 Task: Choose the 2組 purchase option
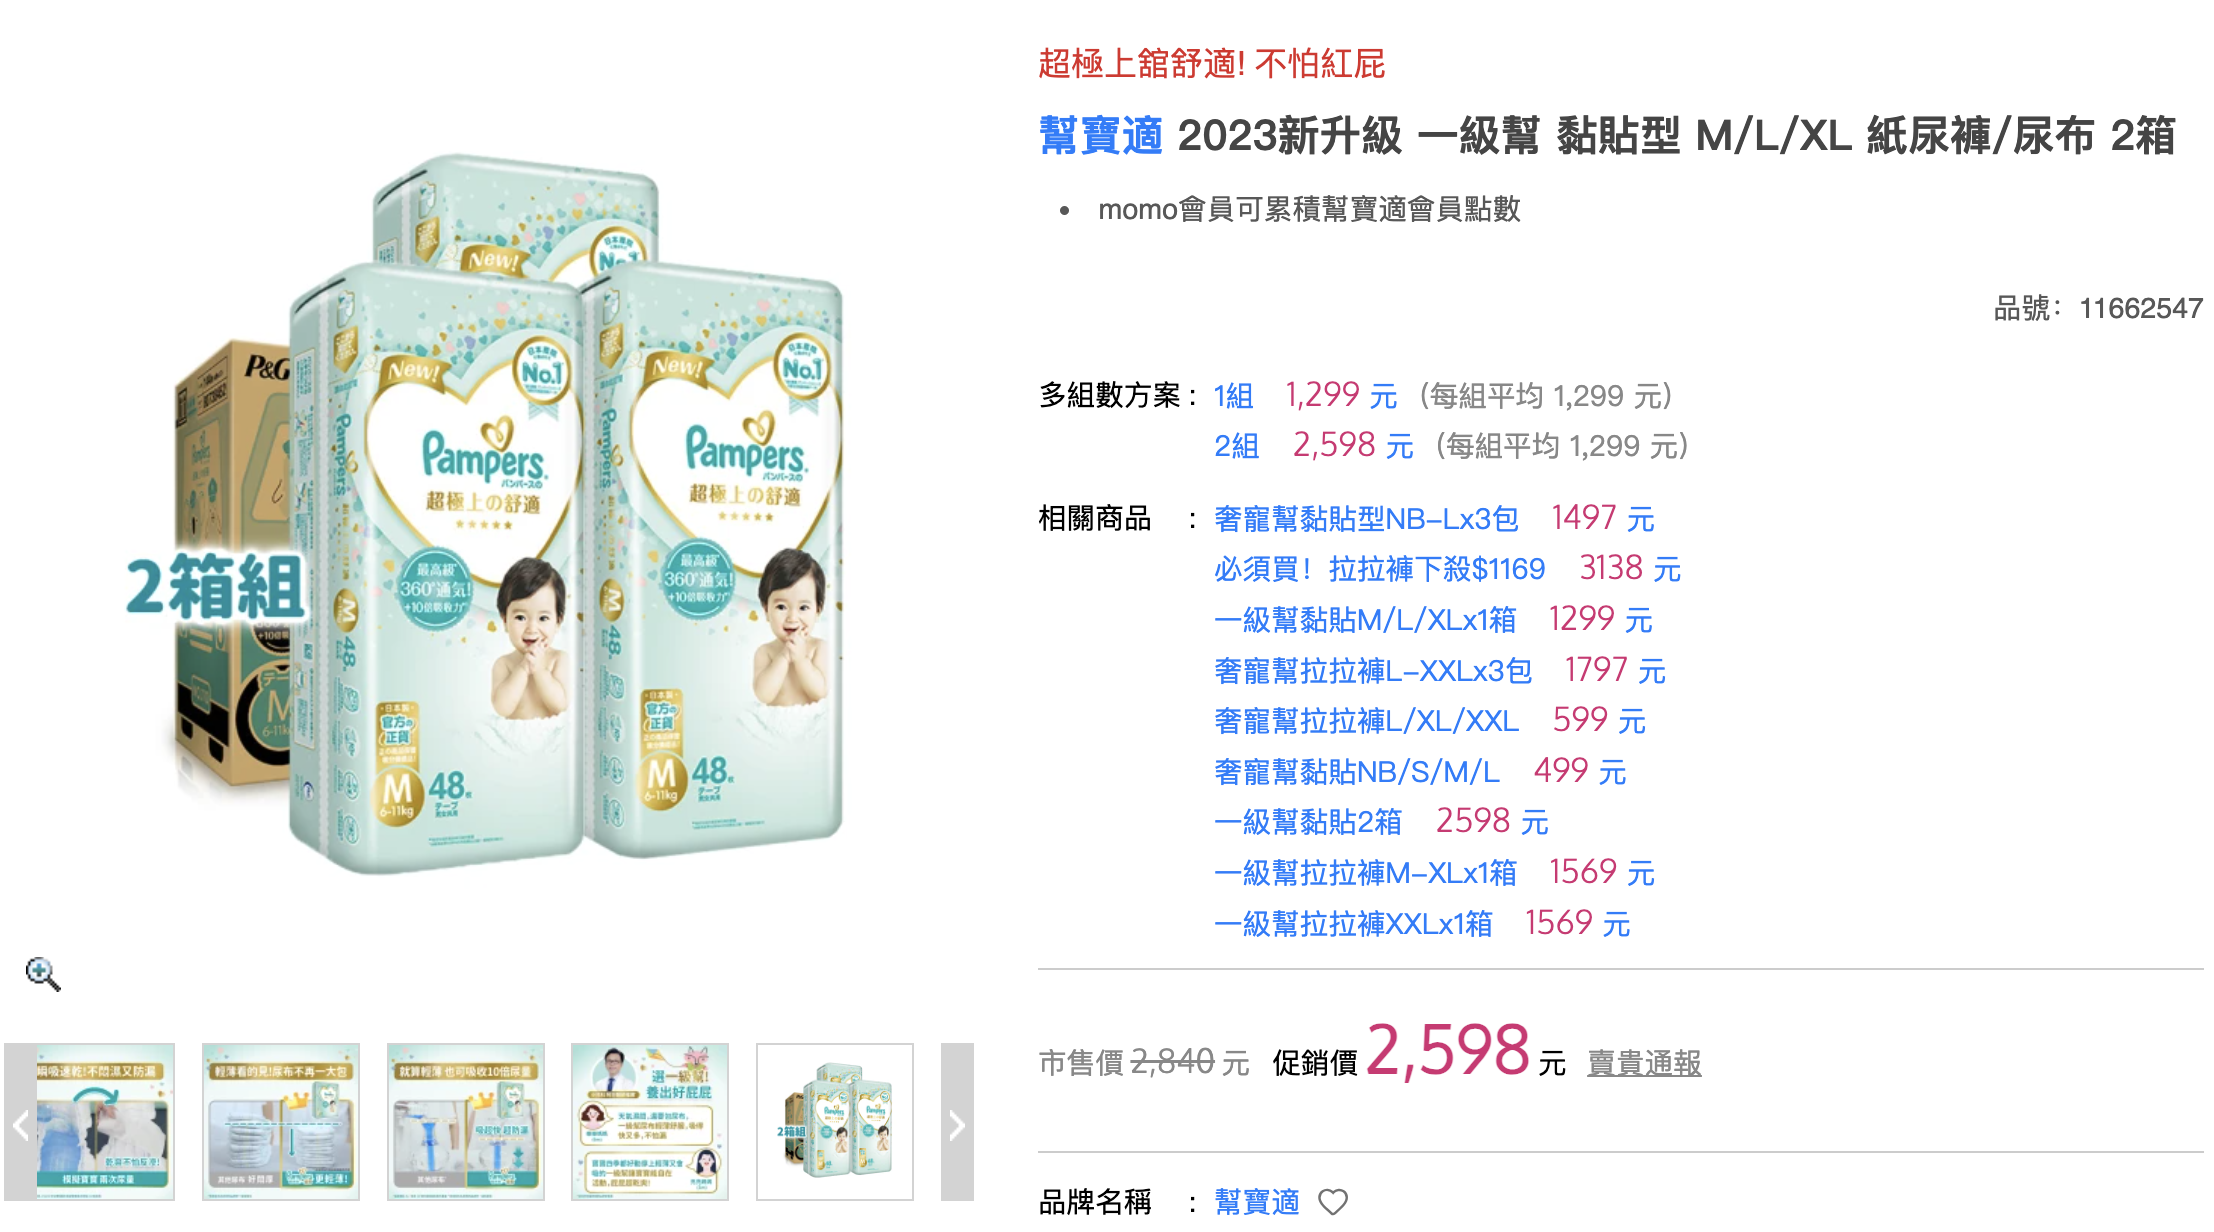pos(1236,446)
